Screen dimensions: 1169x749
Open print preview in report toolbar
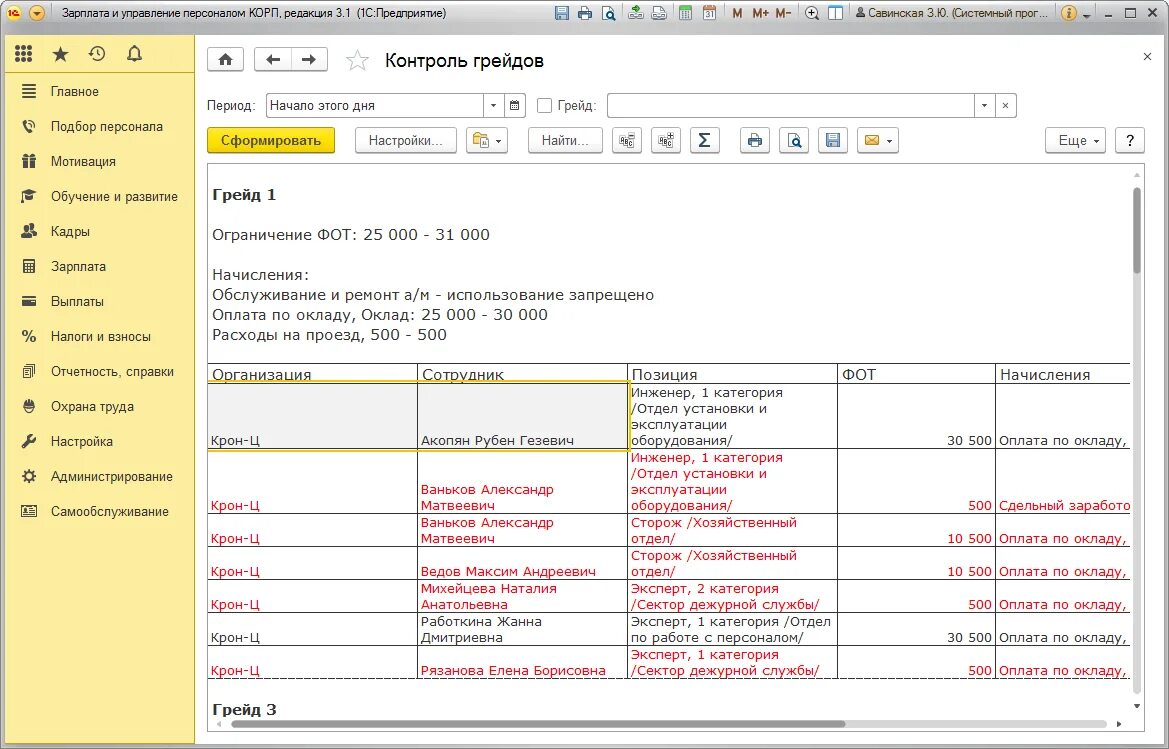click(x=794, y=140)
